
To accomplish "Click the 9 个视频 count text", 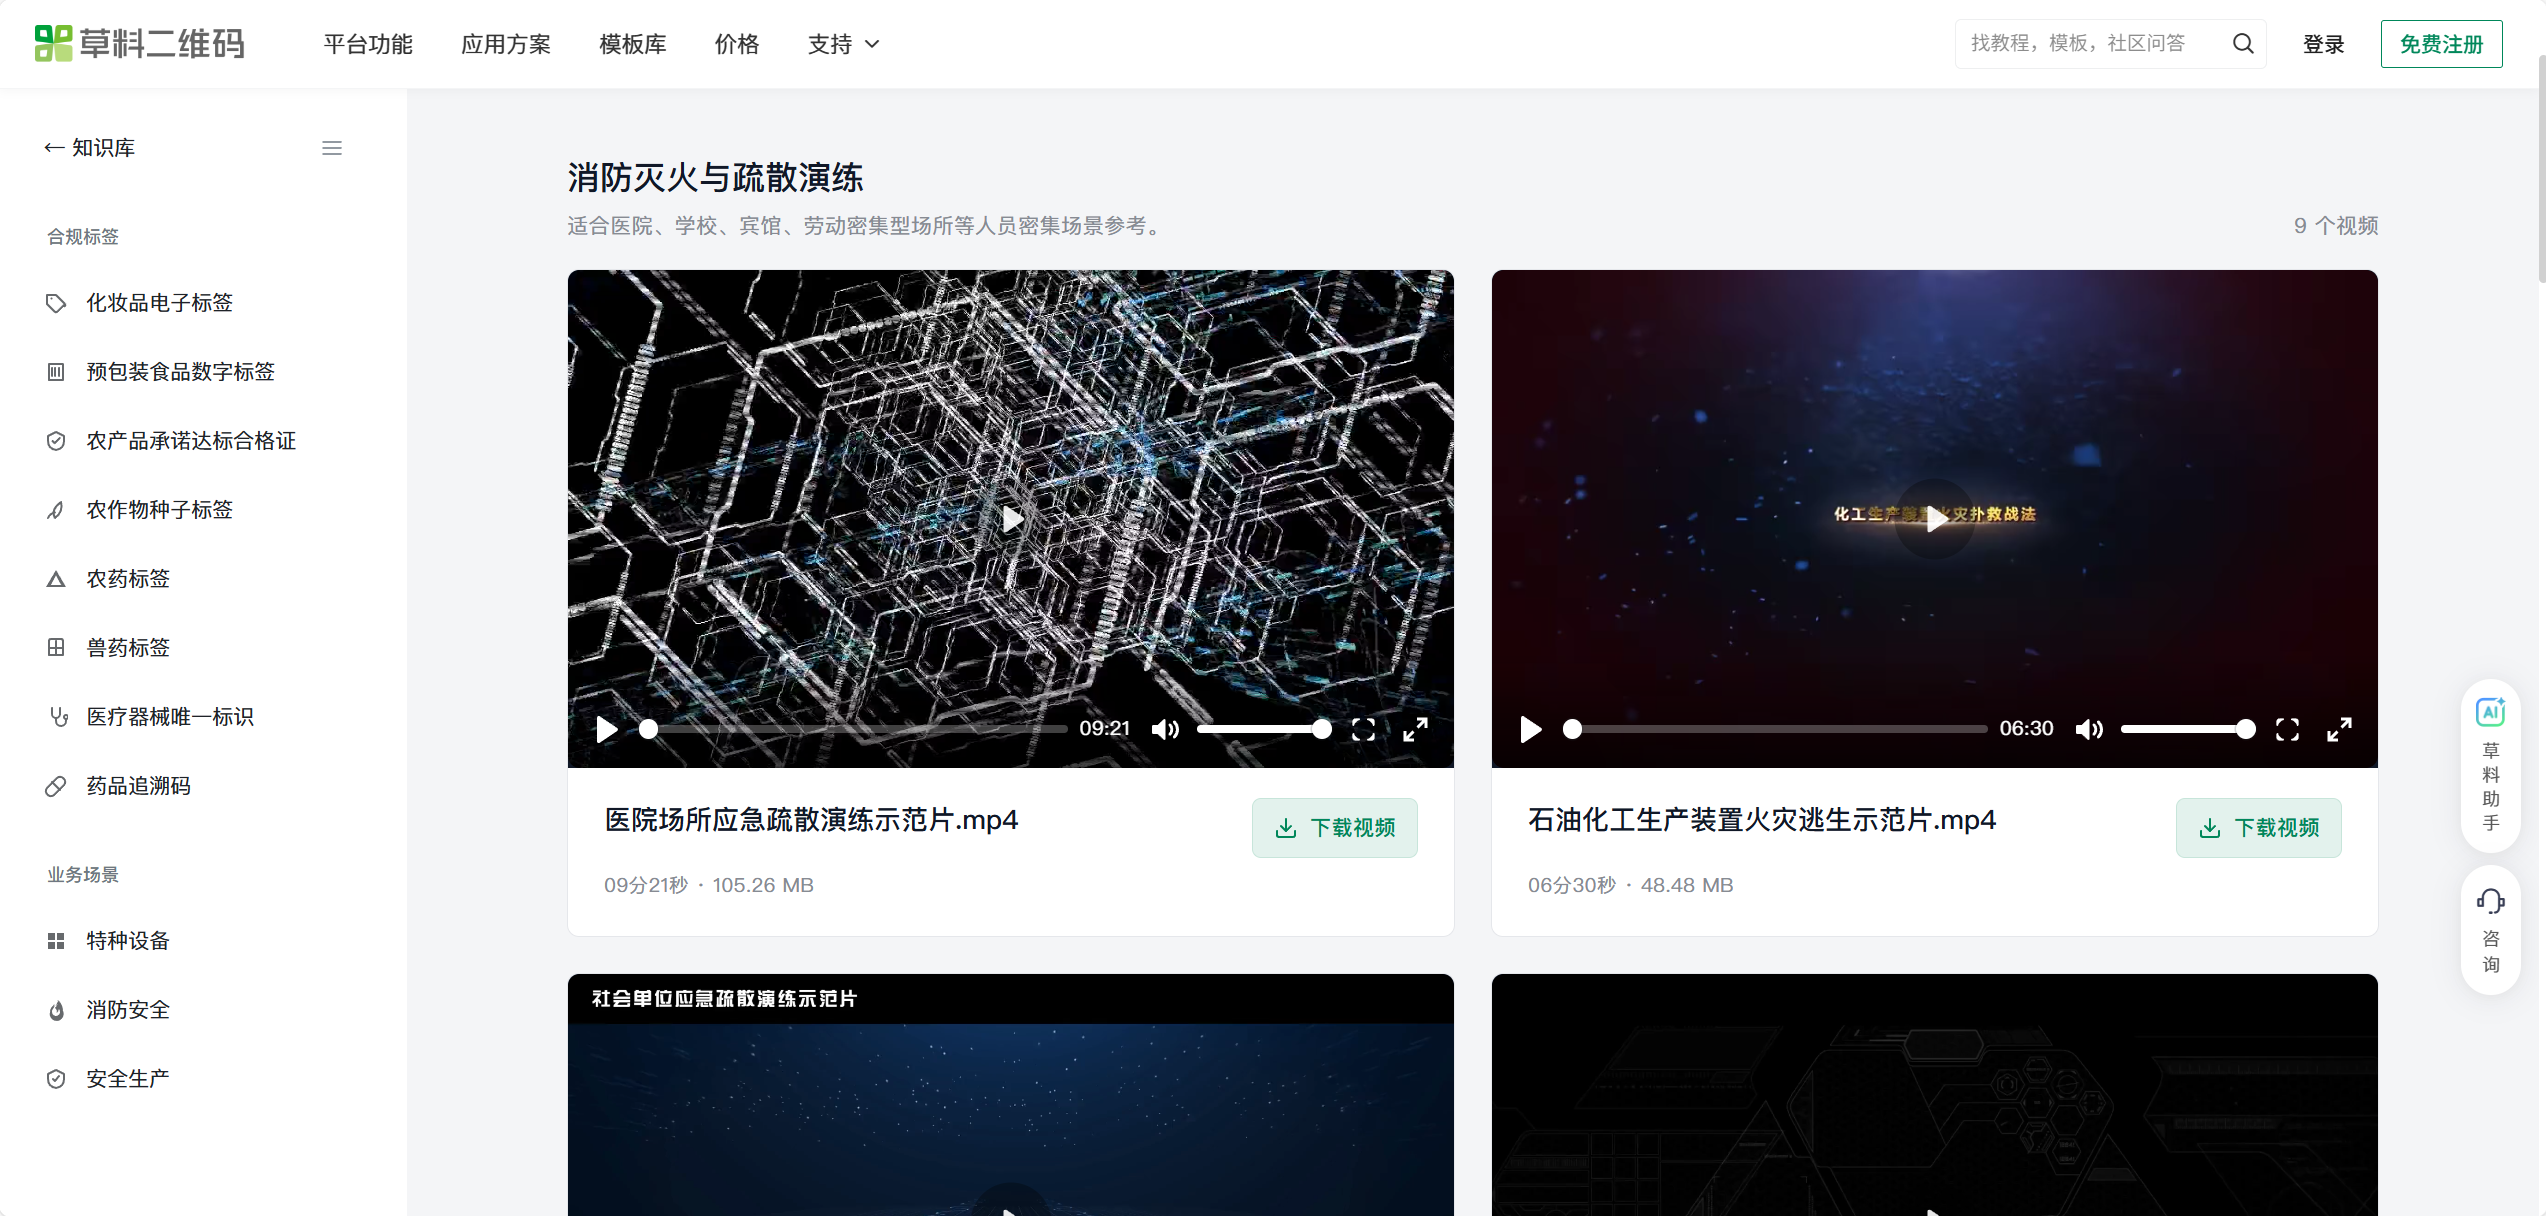I will pyautogui.click(x=2335, y=226).
